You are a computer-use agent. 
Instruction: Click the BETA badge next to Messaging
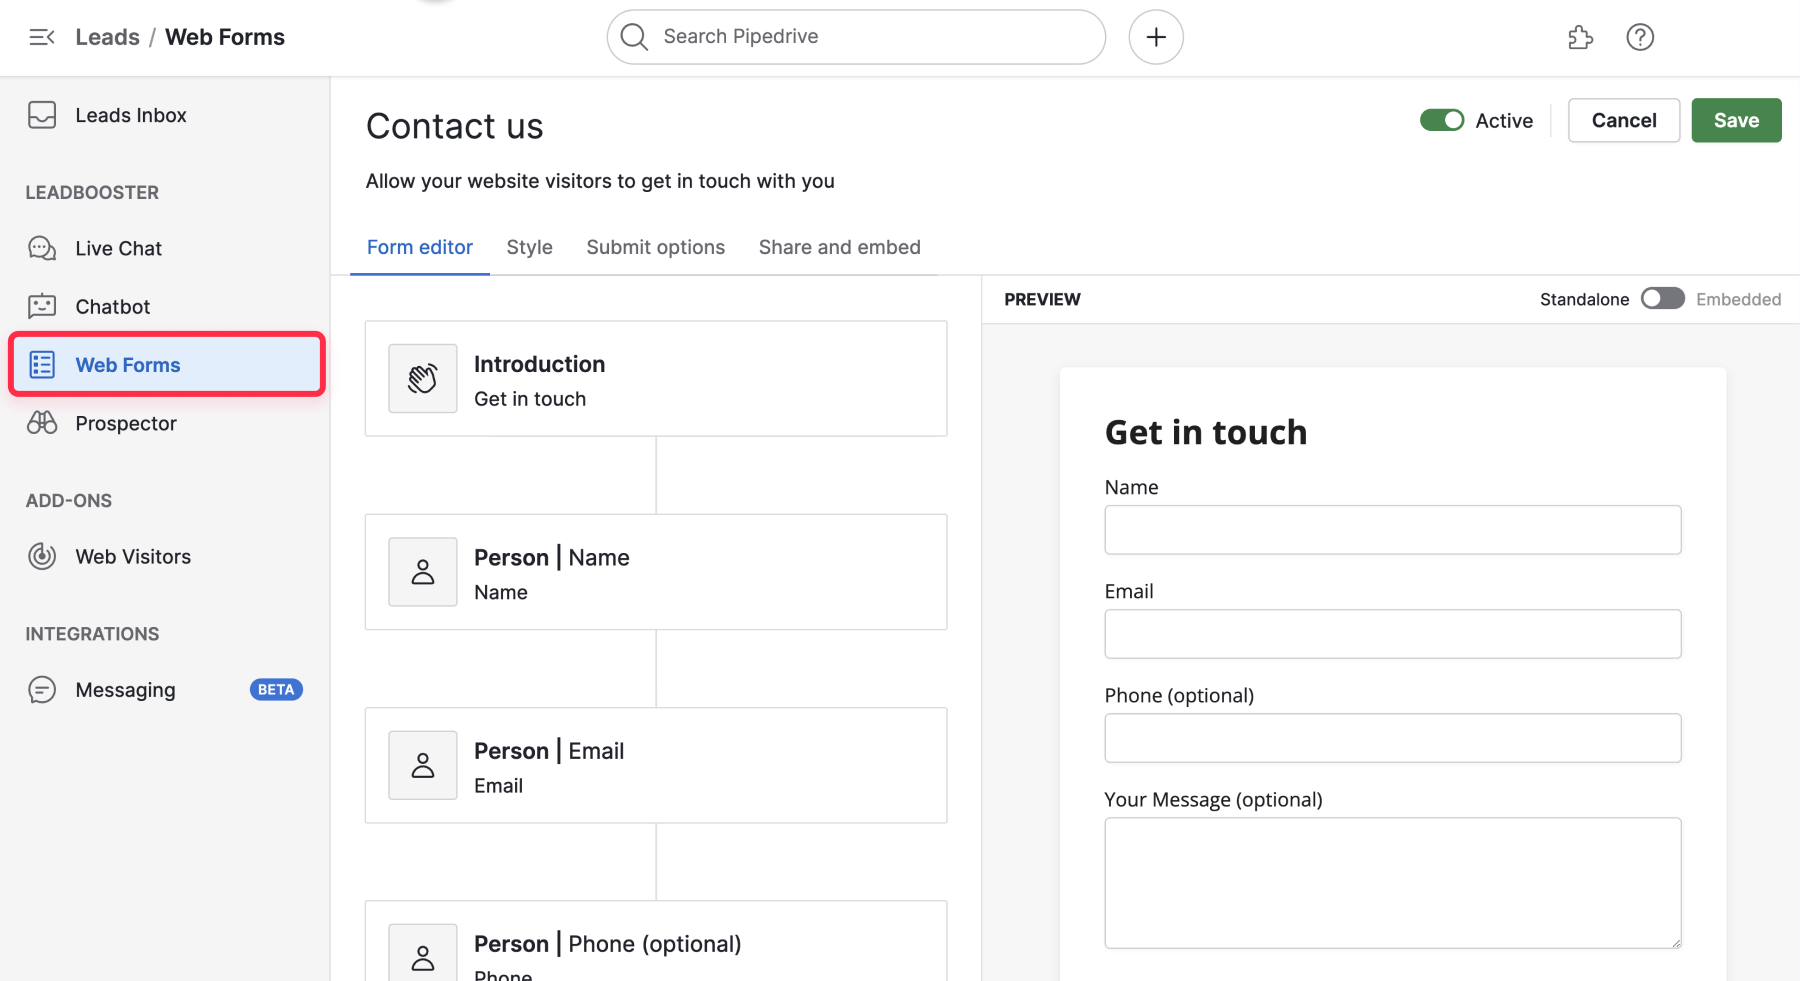coord(276,690)
